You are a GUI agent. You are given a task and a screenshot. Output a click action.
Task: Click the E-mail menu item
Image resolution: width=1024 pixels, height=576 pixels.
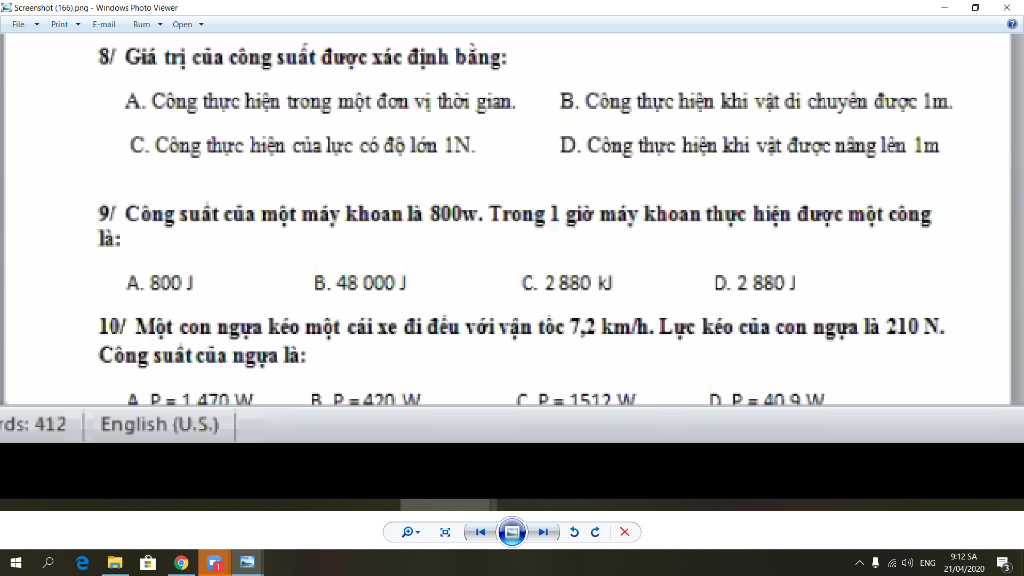[x=104, y=24]
